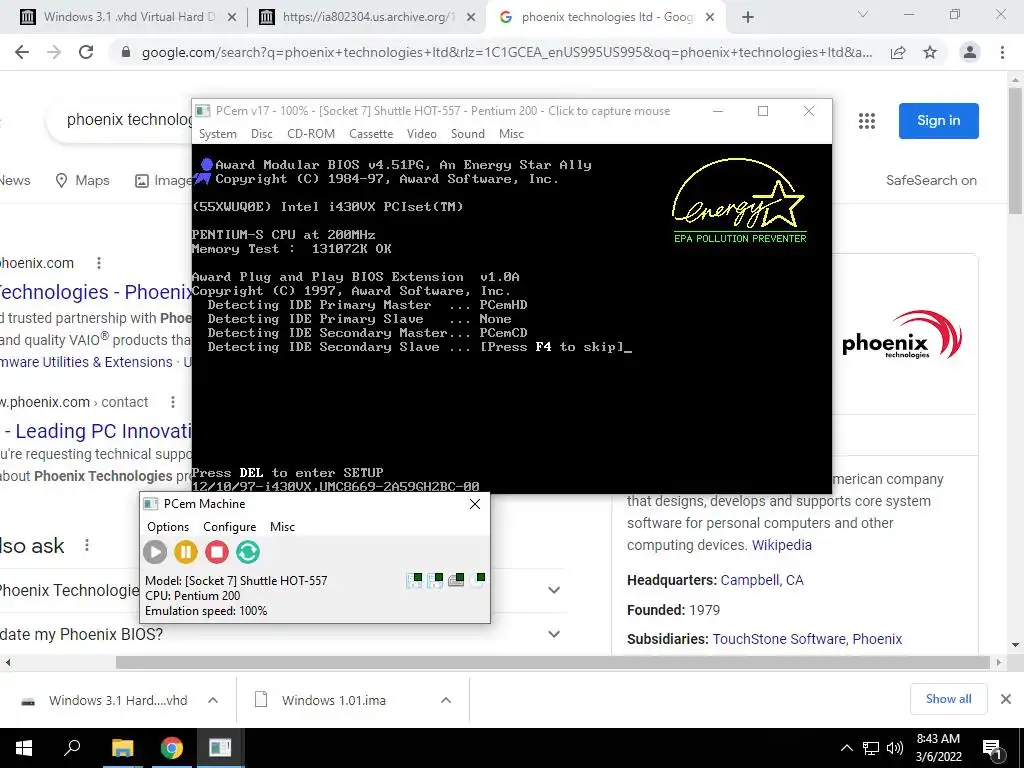This screenshot has width=1024, height=768.
Task: Open the Cassette menu in PCem
Action: point(371,134)
